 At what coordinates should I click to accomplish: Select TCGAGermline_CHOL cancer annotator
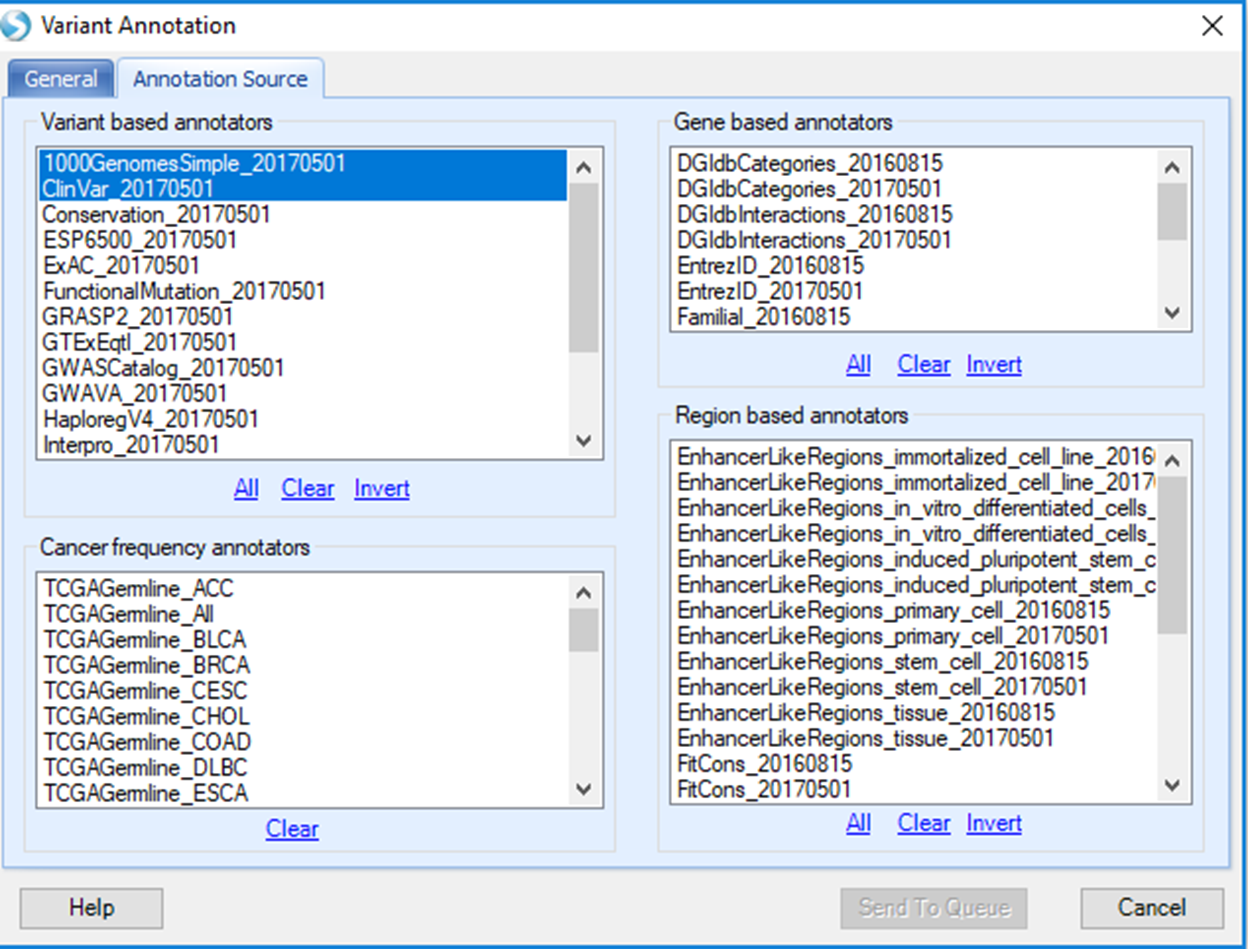303,717
